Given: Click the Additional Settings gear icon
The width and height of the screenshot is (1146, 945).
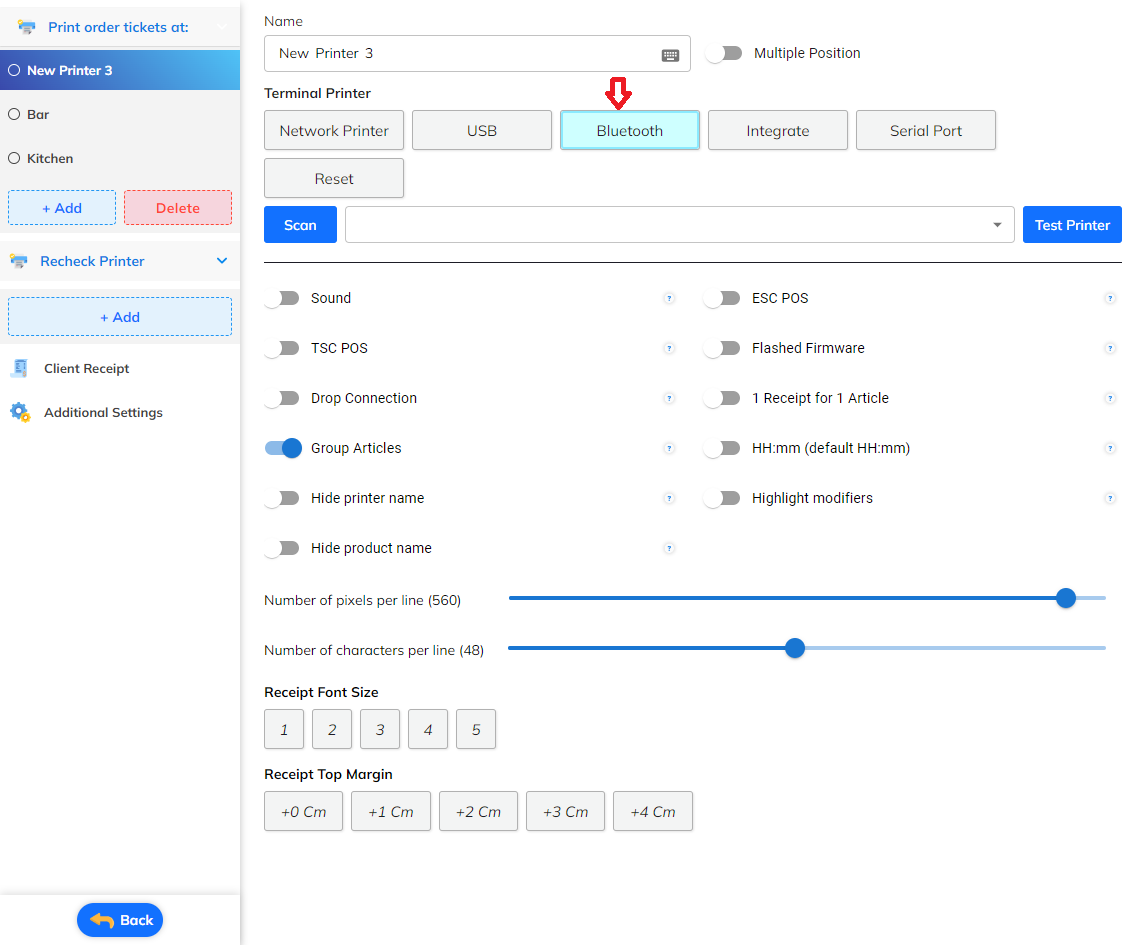Looking at the screenshot, I should 20,412.
